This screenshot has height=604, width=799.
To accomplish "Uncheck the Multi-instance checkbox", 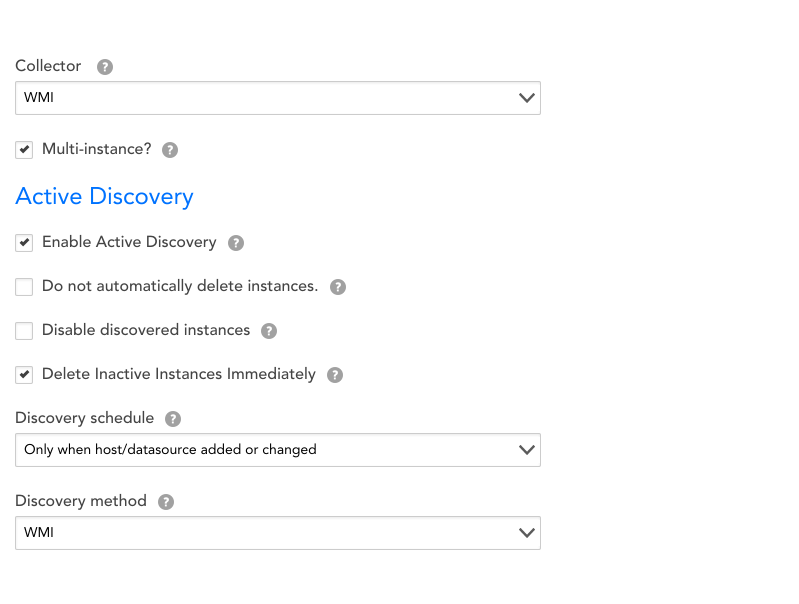I will (24, 150).
